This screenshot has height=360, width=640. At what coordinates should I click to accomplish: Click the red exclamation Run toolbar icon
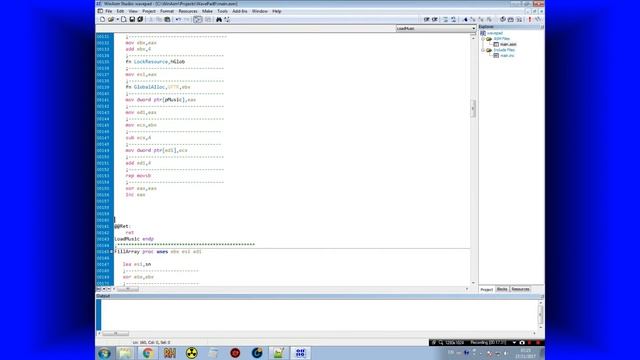coord(530,20)
